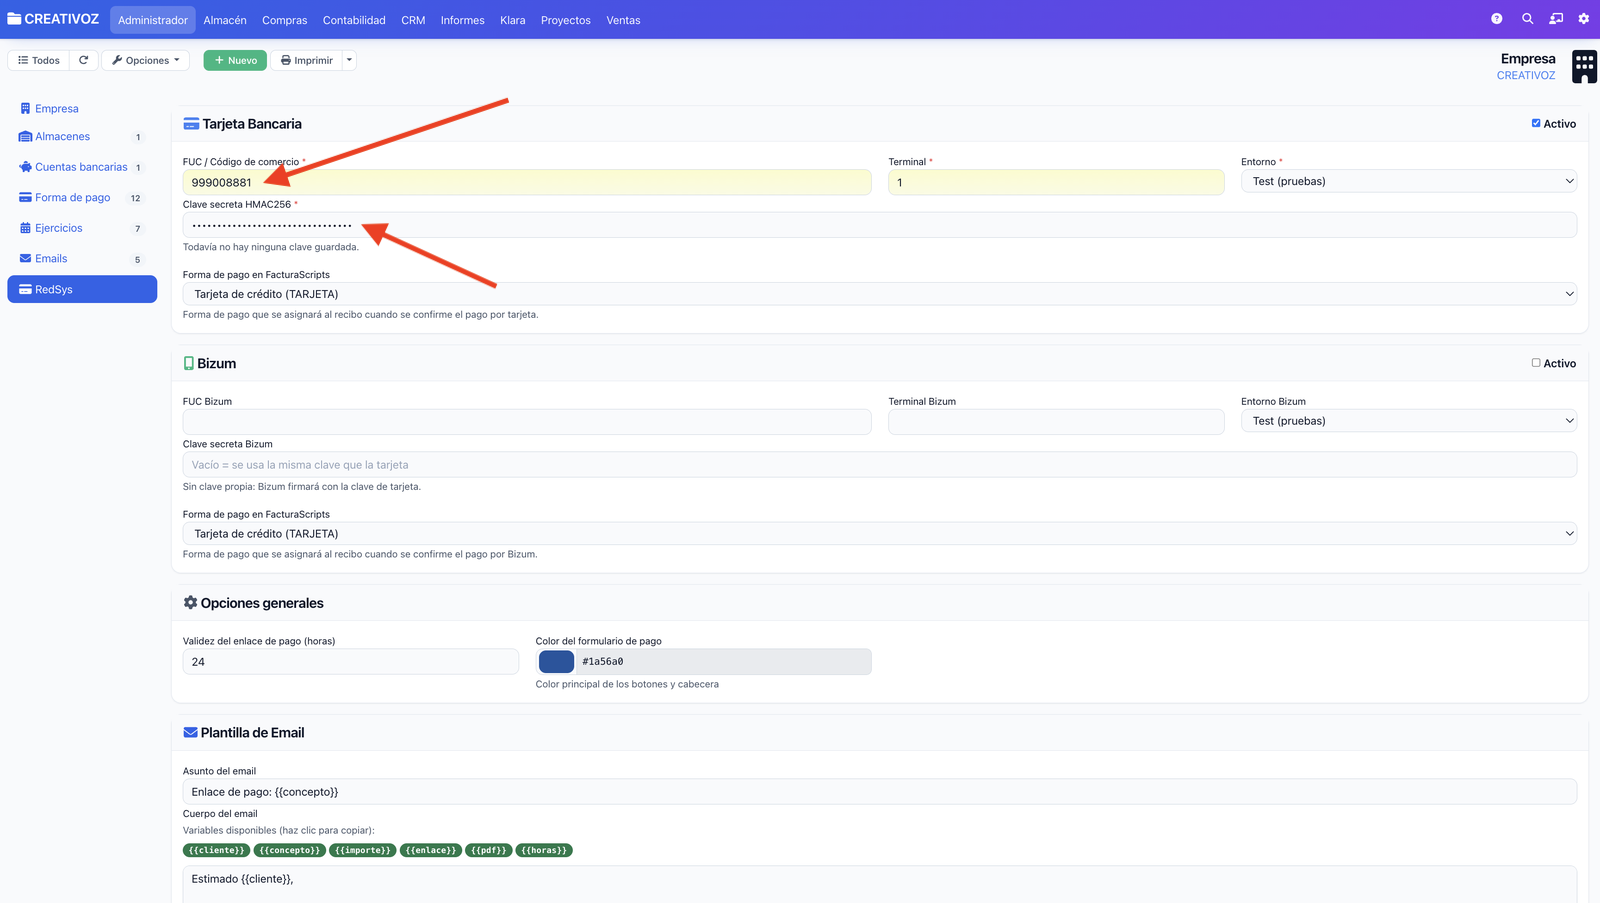
Task: Open the Entorno Bizum dropdown
Action: coord(1409,421)
